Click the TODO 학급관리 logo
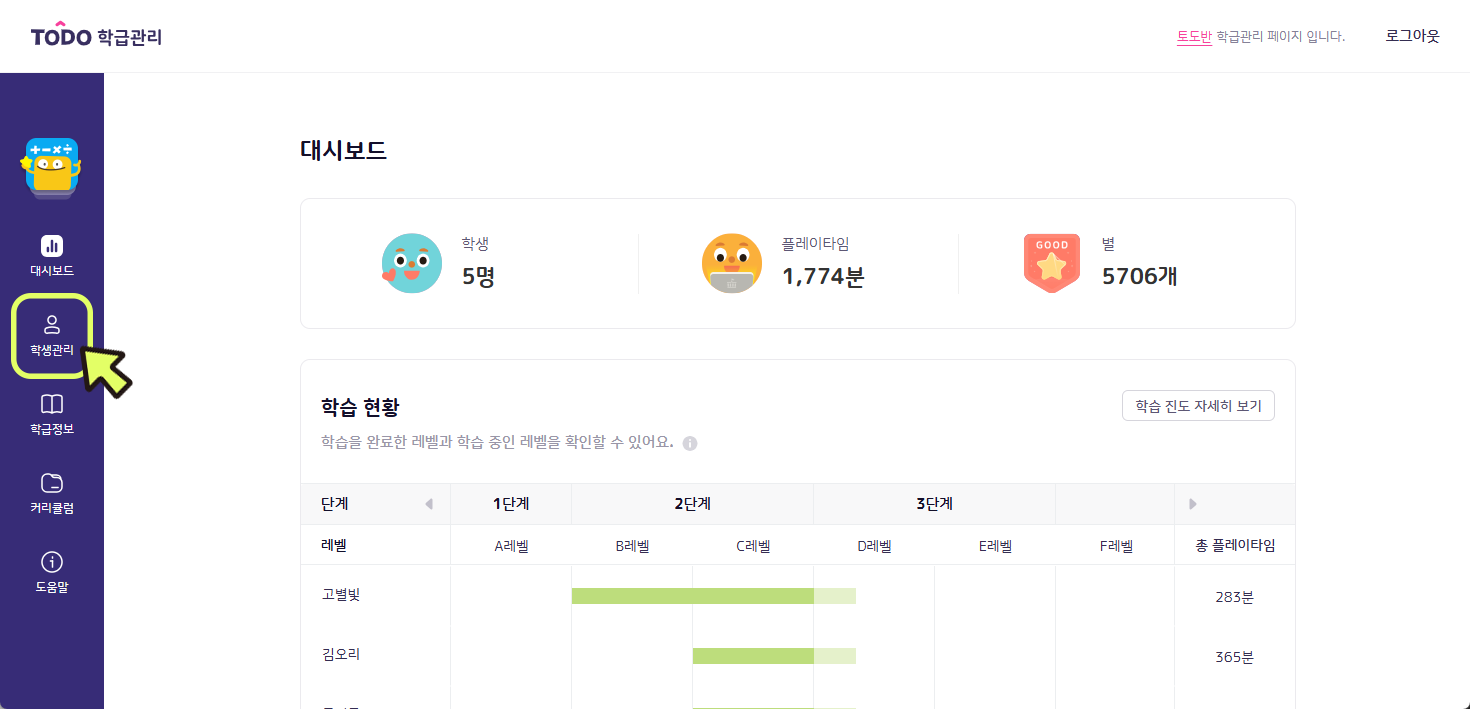The image size is (1470, 709). click(x=96, y=36)
